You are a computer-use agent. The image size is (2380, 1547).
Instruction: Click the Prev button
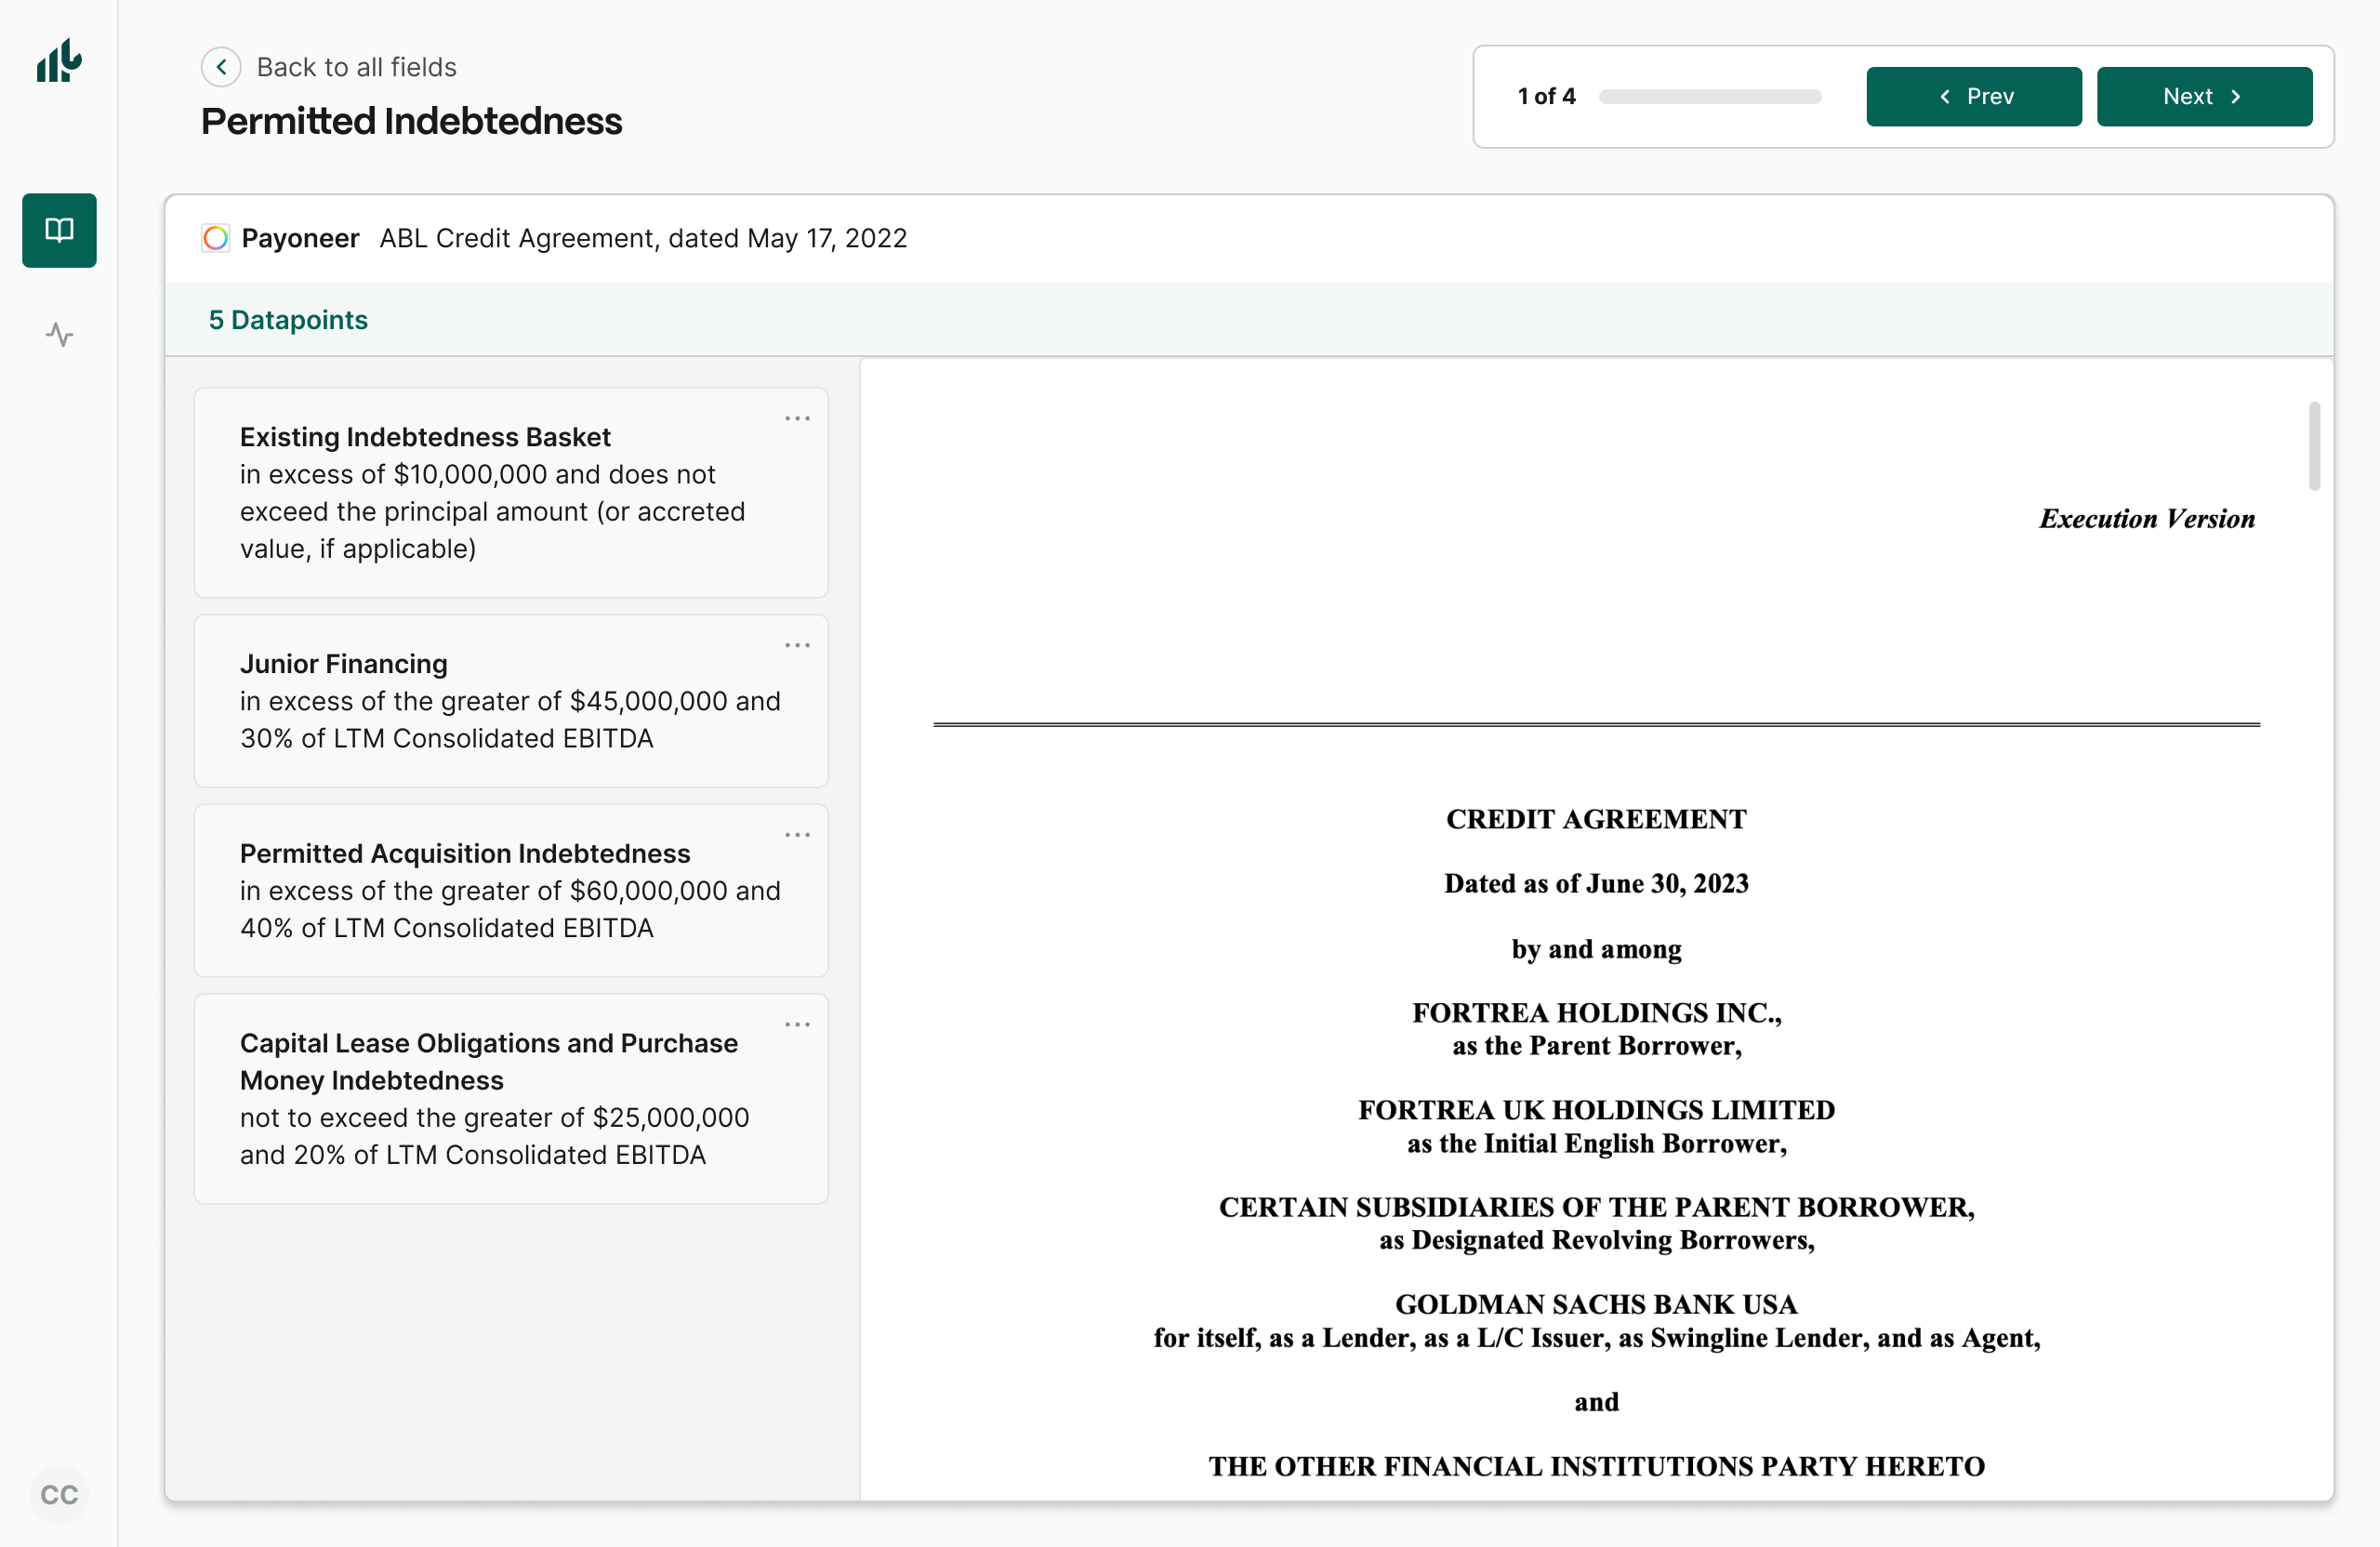click(x=1974, y=96)
